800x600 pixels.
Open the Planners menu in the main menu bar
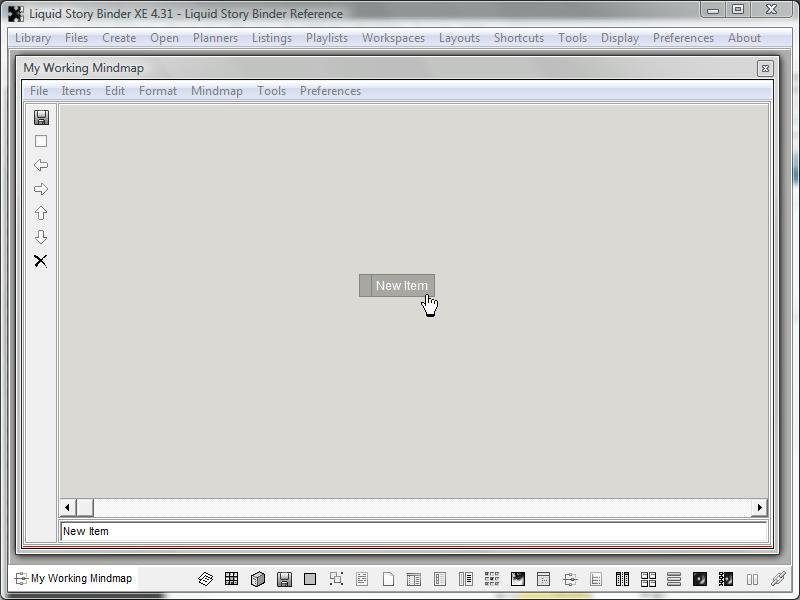coord(215,38)
